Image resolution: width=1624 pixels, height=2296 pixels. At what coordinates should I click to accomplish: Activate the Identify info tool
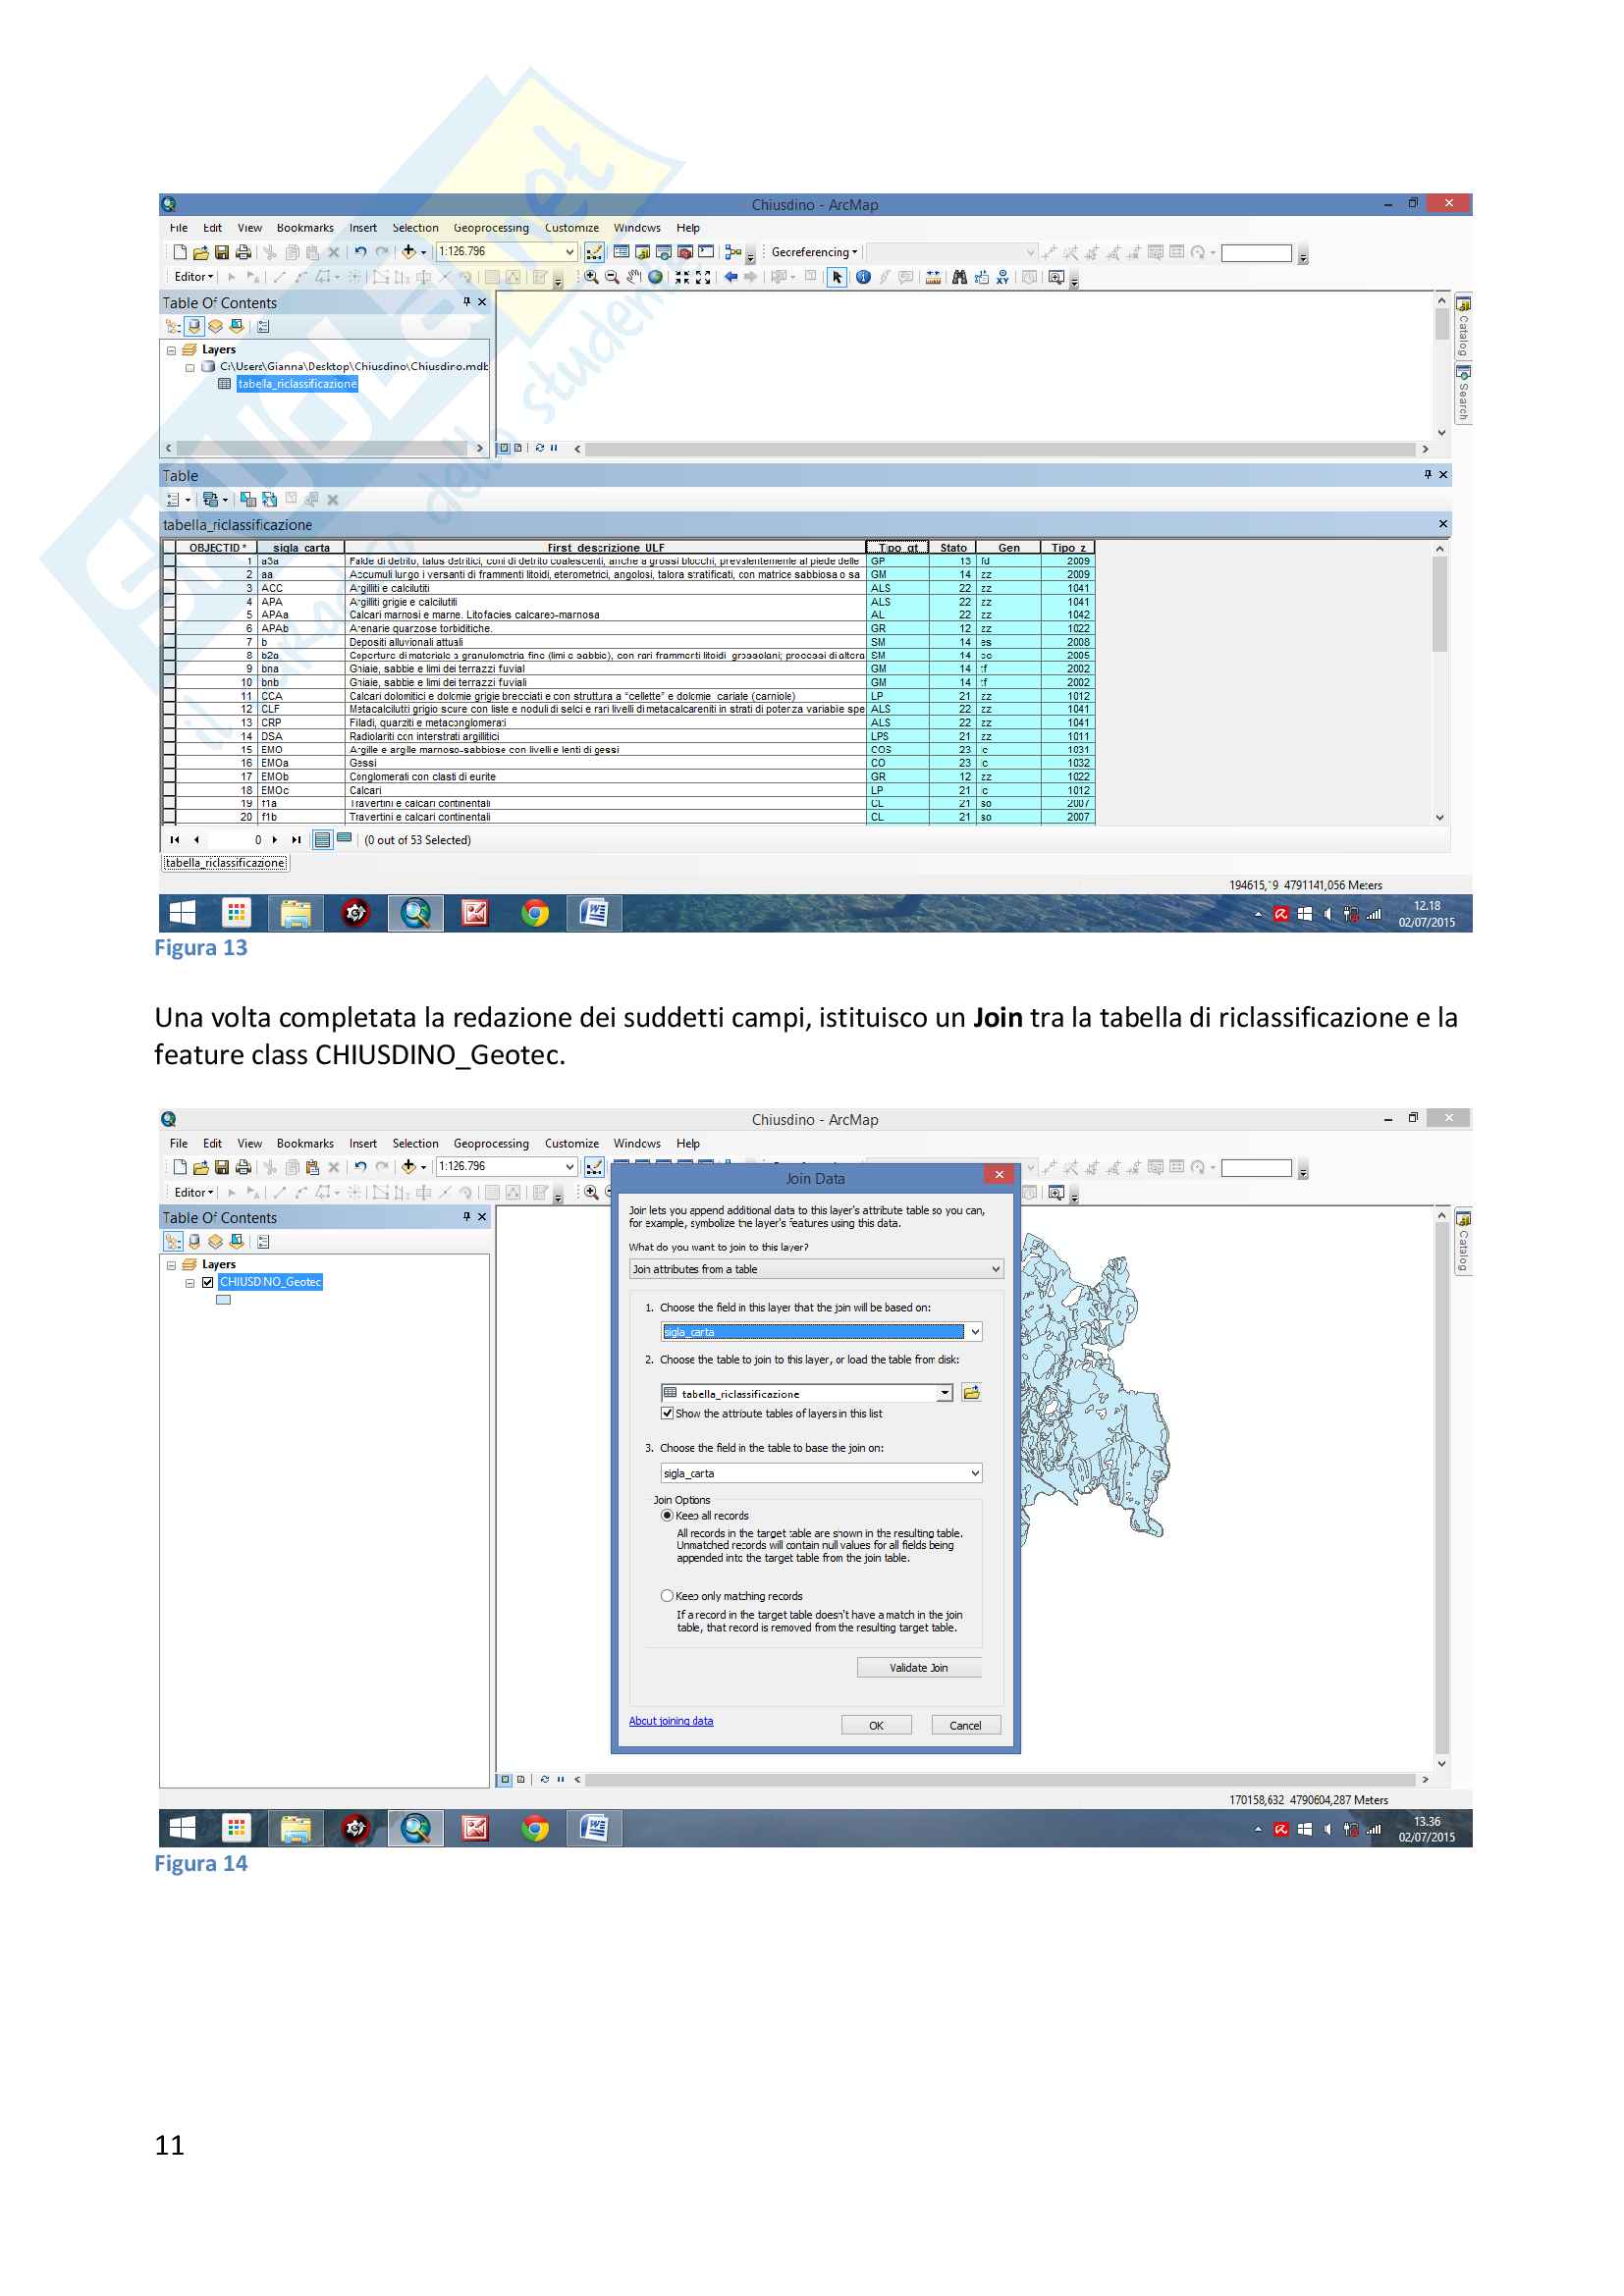pyautogui.click(x=863, y=277)
